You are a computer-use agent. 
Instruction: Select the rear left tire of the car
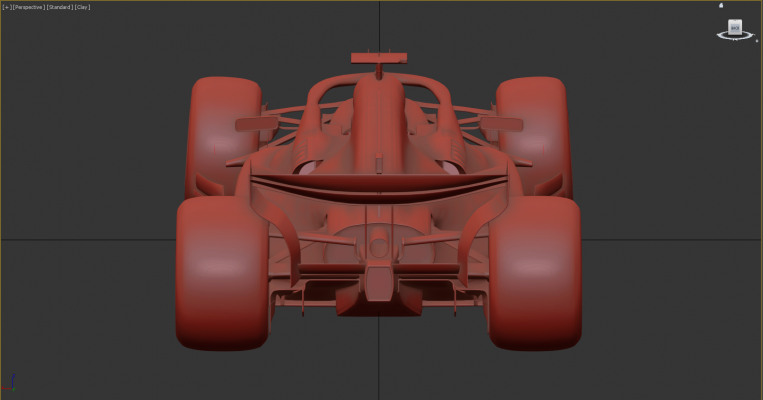click(x=224, y=270)
